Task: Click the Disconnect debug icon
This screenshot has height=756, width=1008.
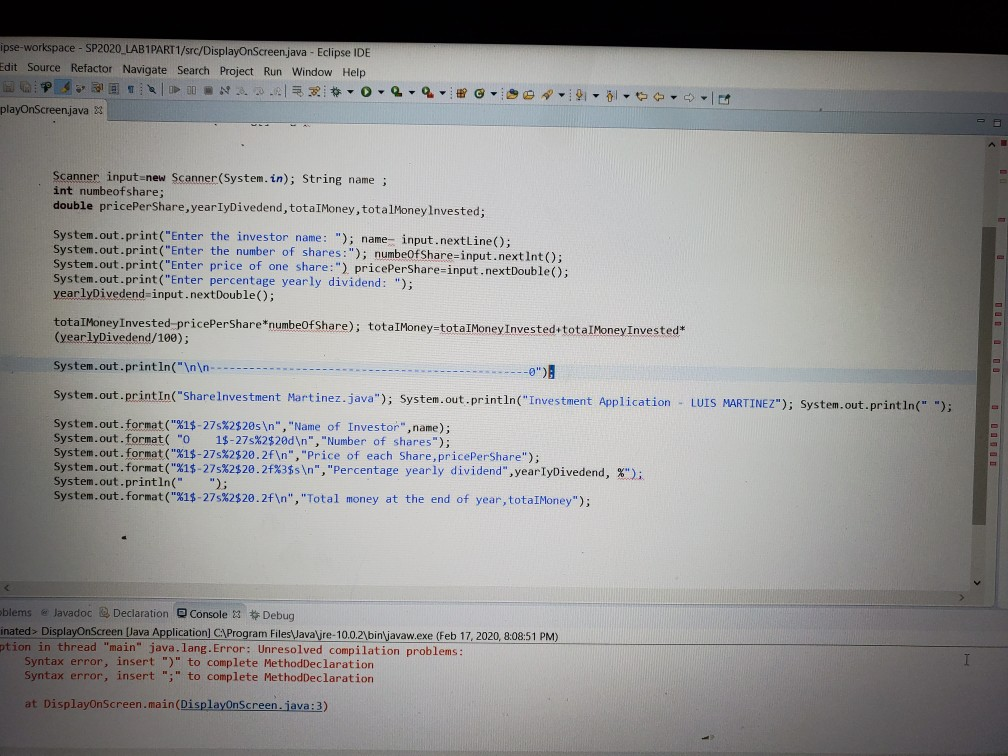Action: pyautogui.click(x=224, y=91)
